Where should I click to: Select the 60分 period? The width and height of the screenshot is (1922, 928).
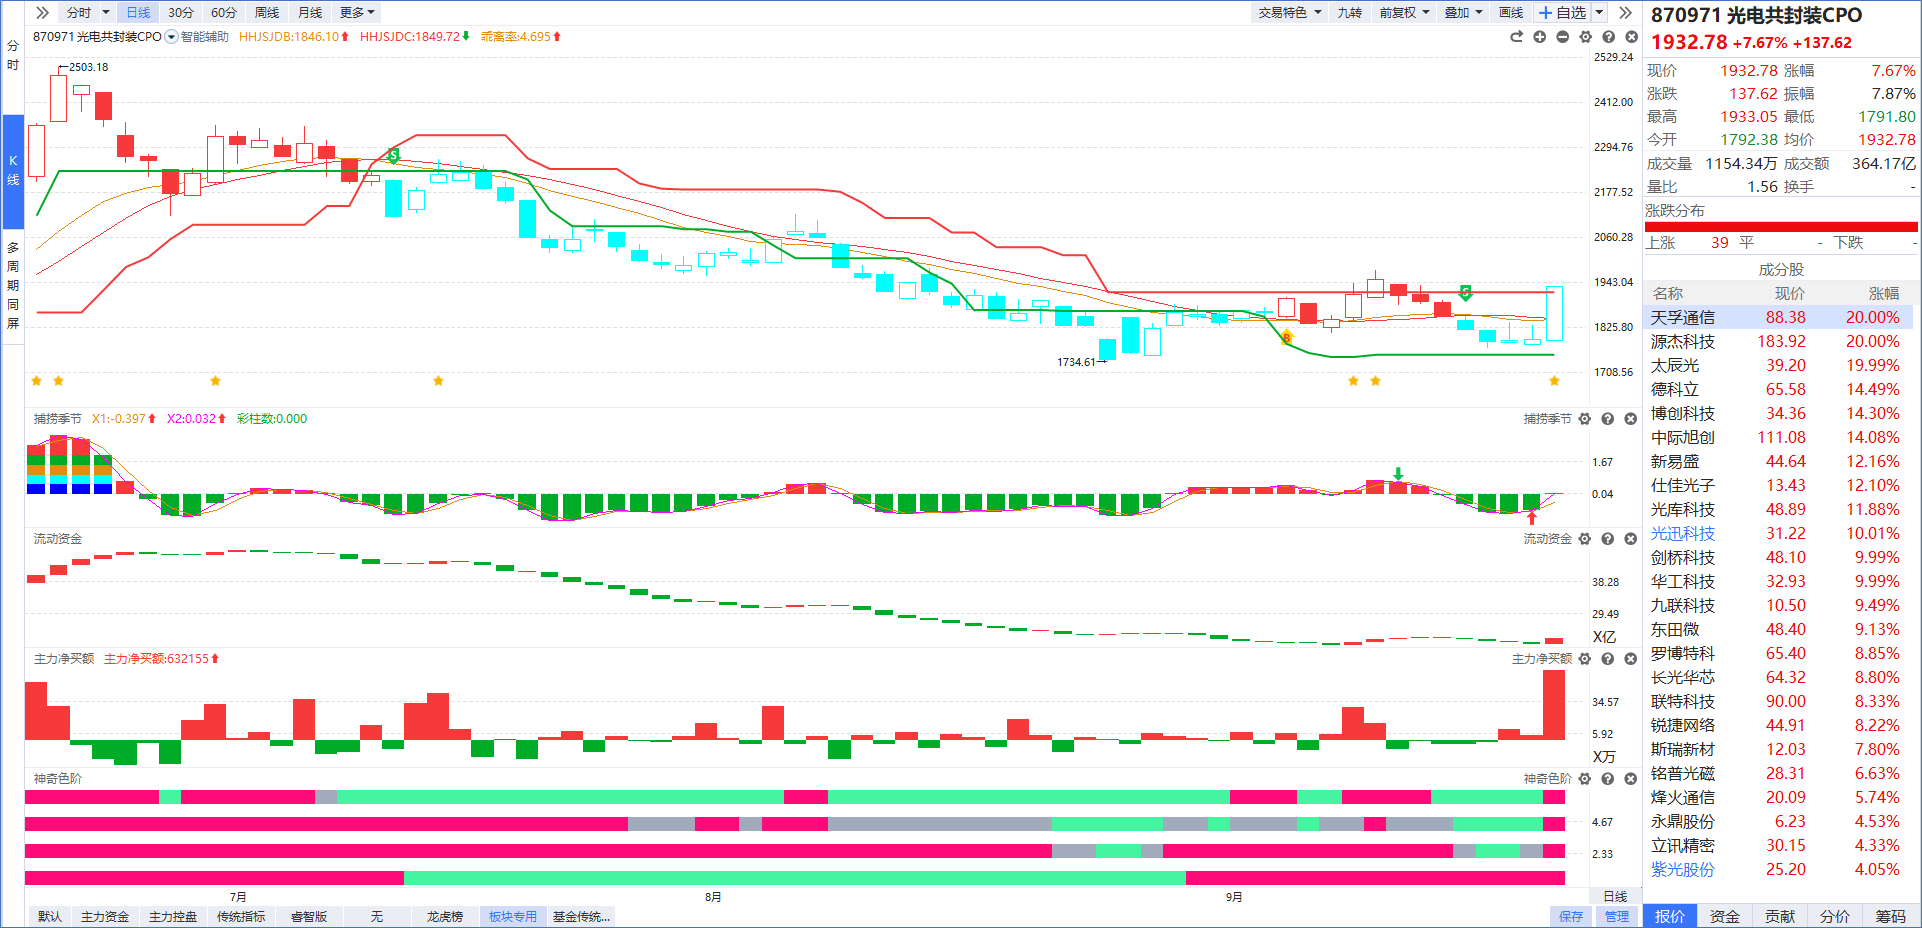pyautogui.click(x=224, y=12)
